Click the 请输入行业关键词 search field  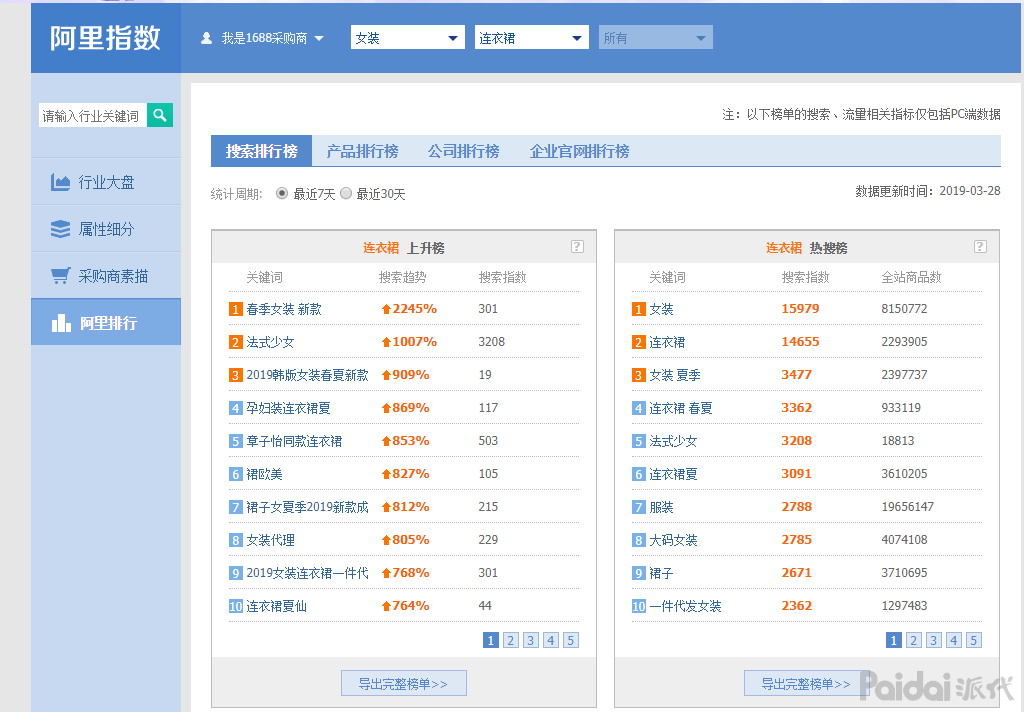tap(93, 116)
